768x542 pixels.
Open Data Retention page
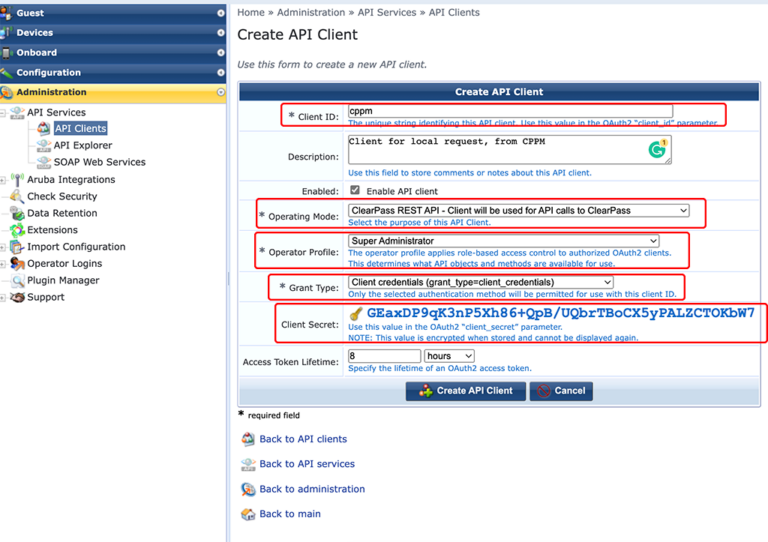62,213
